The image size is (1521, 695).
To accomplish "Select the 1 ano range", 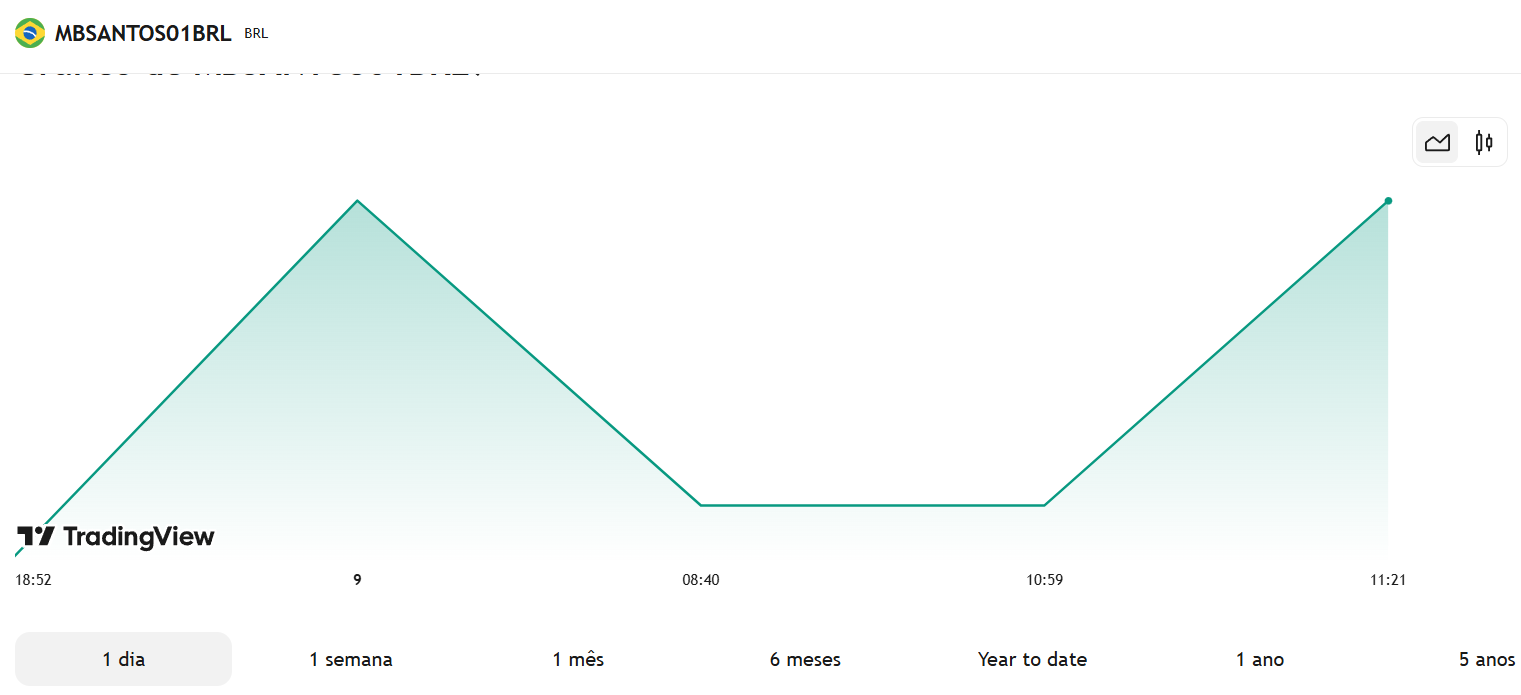I will [1260, 659].
